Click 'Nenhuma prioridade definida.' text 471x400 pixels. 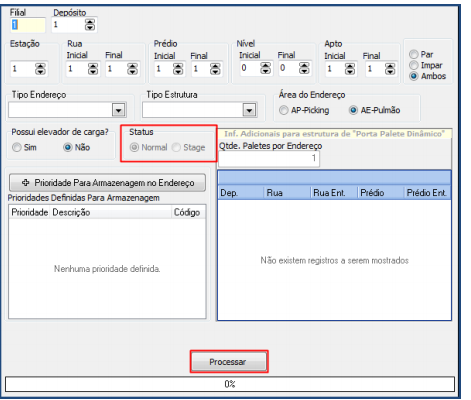click(107, 269)
